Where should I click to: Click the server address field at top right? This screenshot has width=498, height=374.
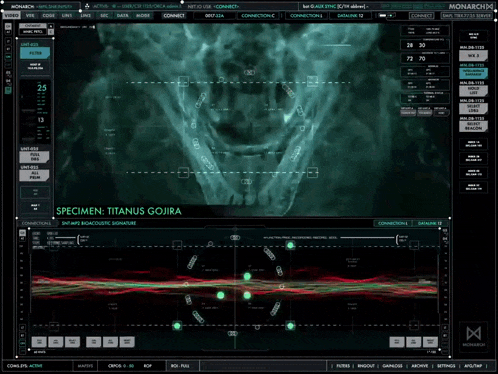pyautogui.click(x=467, y=16)
